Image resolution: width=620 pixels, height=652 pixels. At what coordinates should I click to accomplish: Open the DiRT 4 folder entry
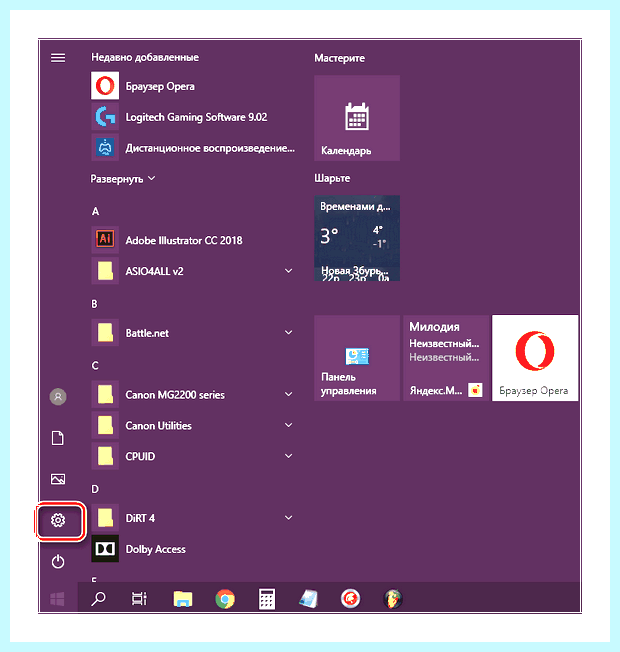pyautogui.click(x=193, y=518)
